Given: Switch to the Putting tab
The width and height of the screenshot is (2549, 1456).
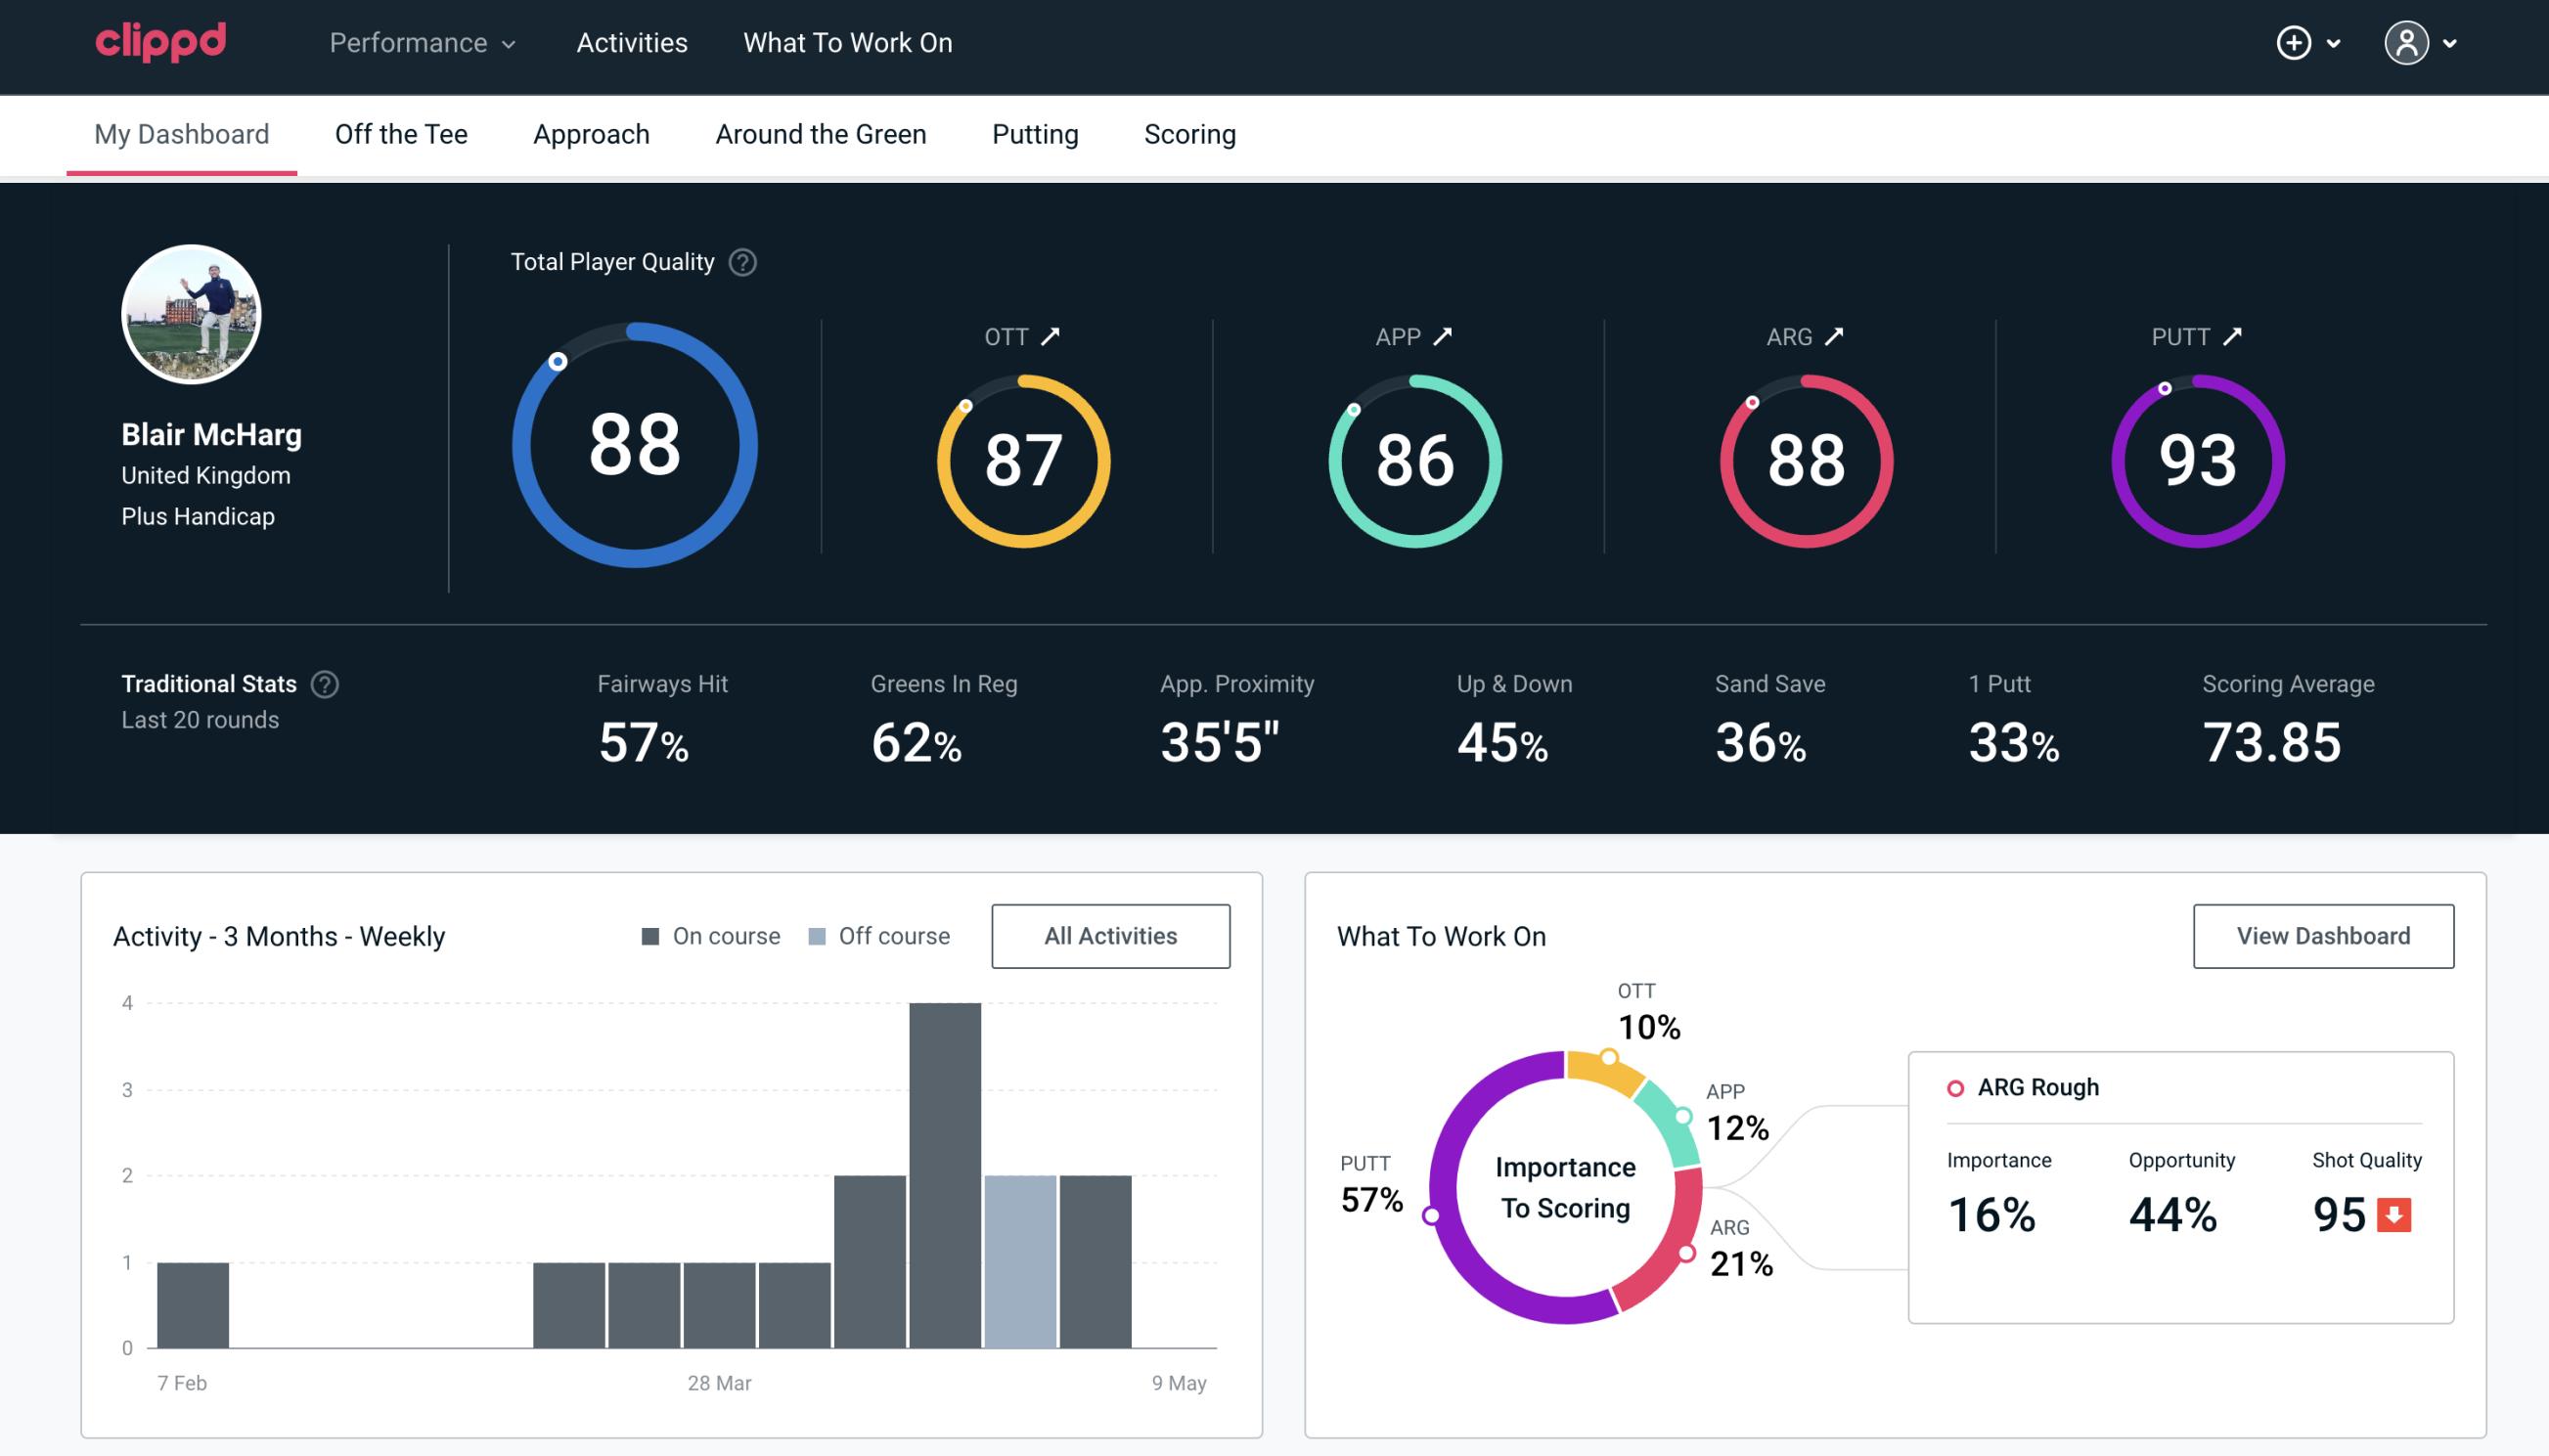Looking at the screenshot, I should tap(1035, 133).
